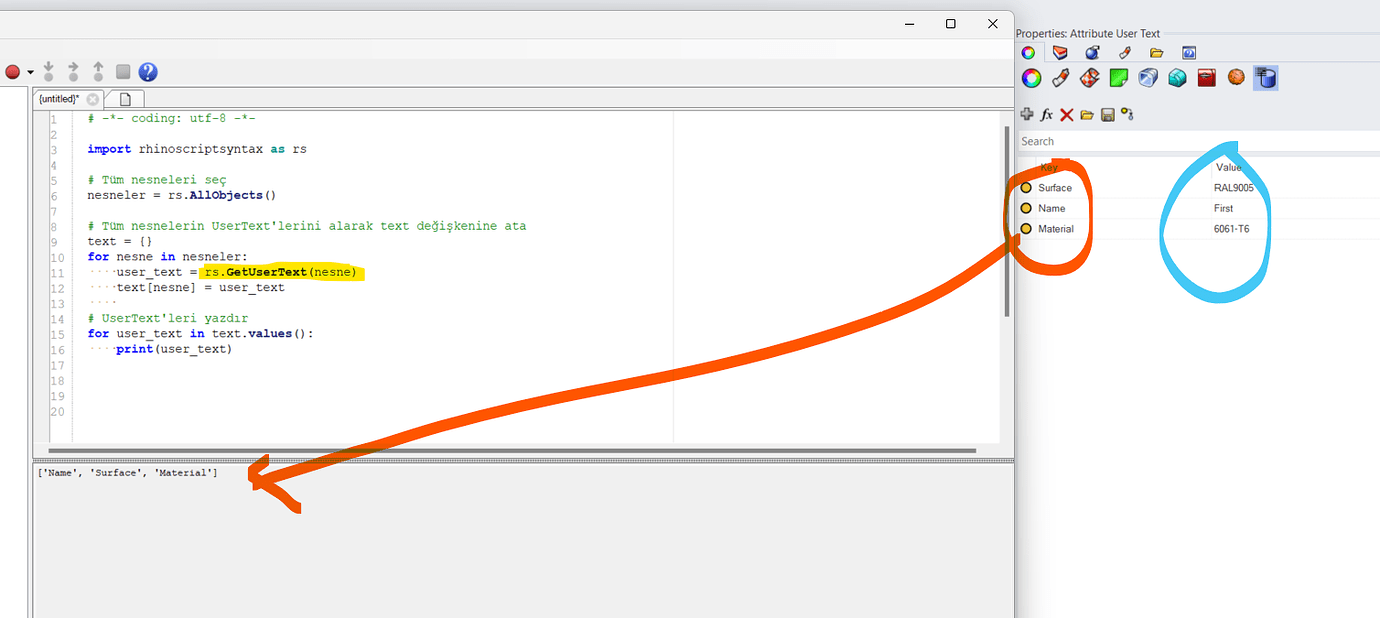Viewport: 1380px width, 618px height.
Task: Delete the selected user text entry
Action: coord(1066,114)
